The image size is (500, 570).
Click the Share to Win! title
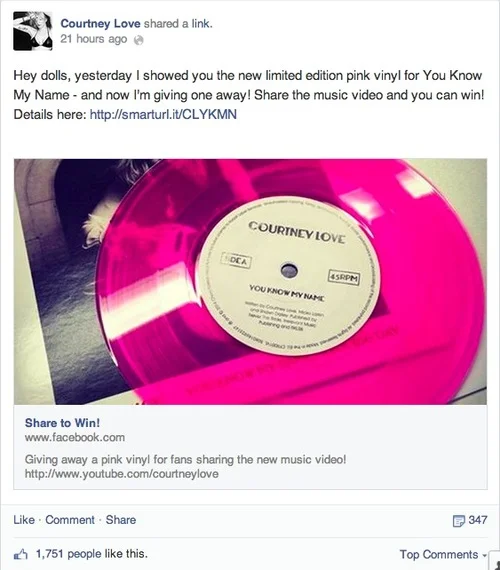pyautogui.click(x=62, y=423)
